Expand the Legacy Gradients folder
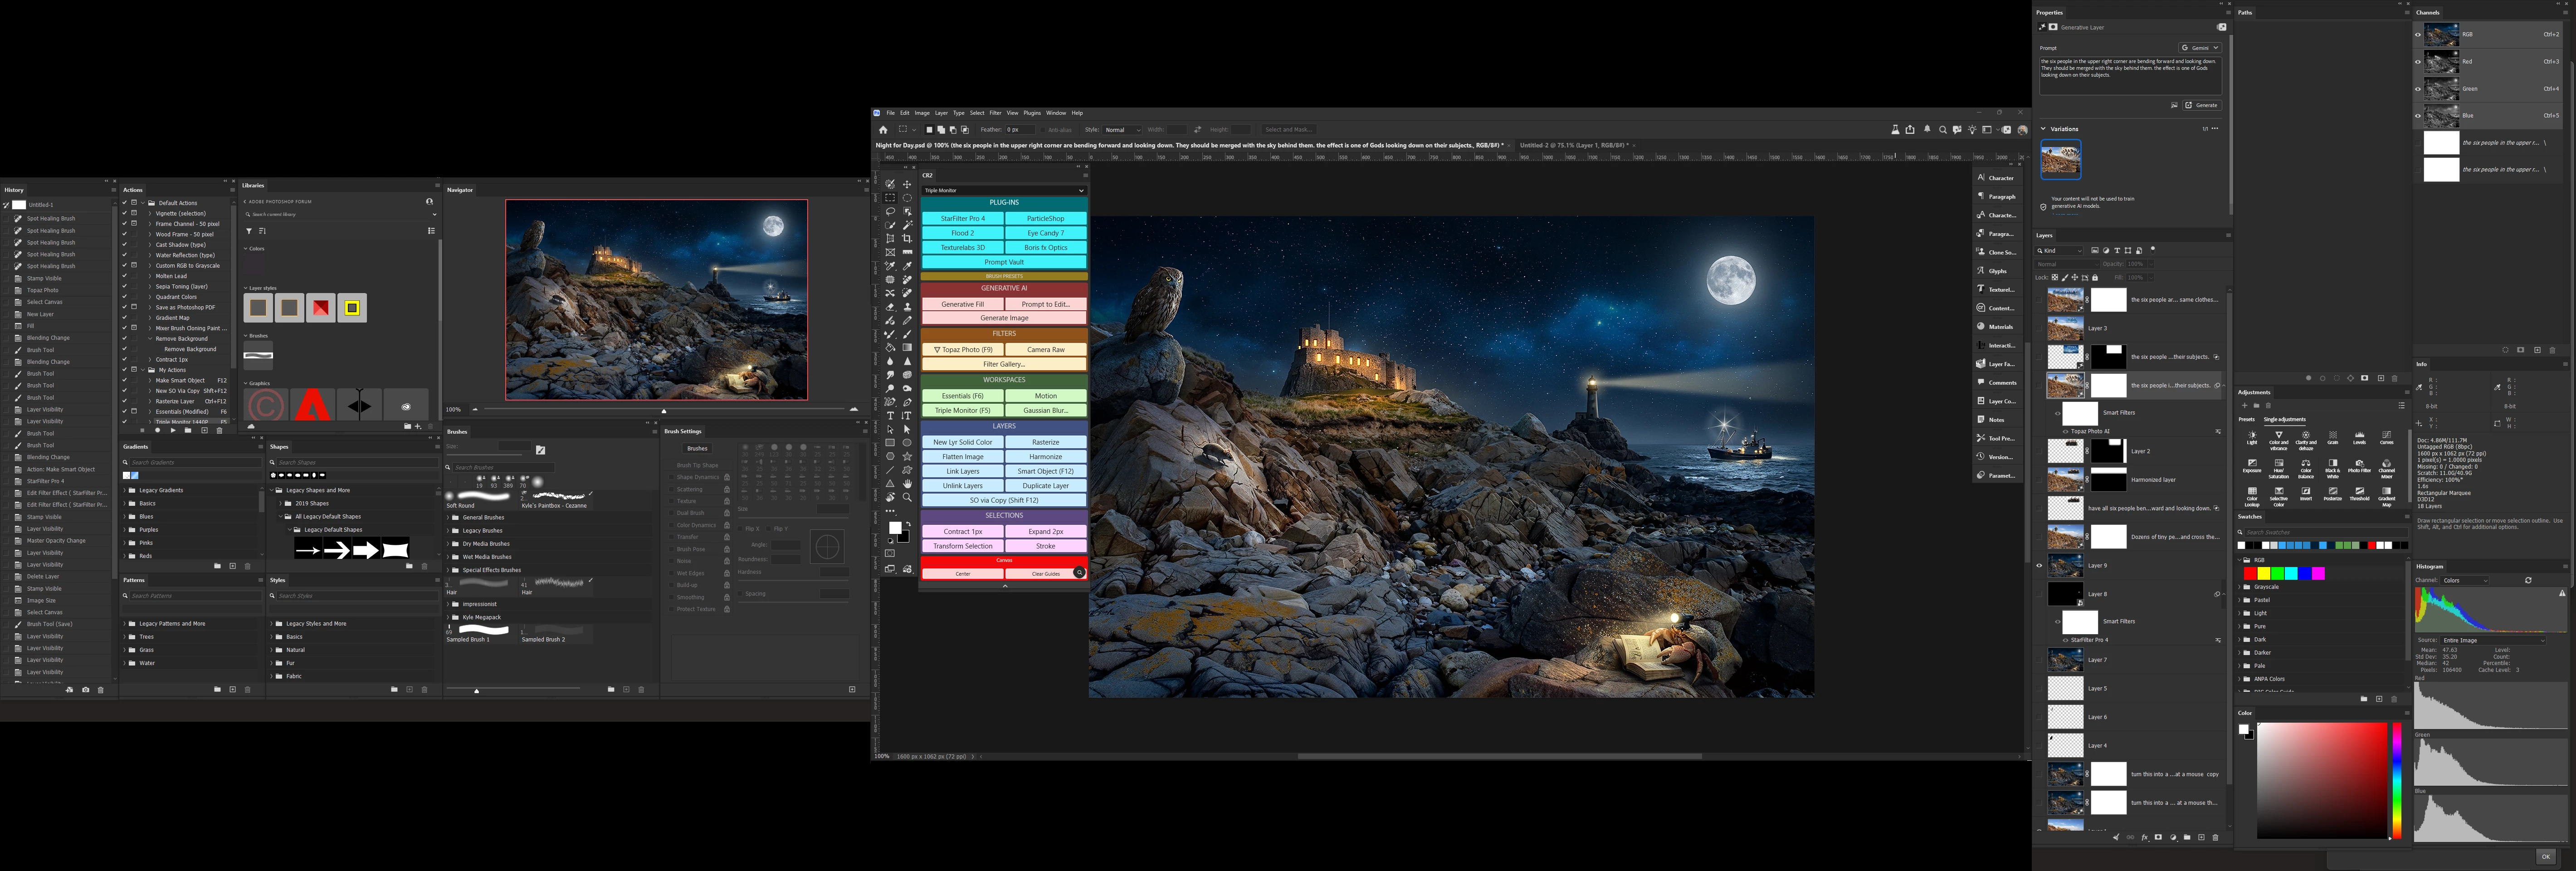 125,490
